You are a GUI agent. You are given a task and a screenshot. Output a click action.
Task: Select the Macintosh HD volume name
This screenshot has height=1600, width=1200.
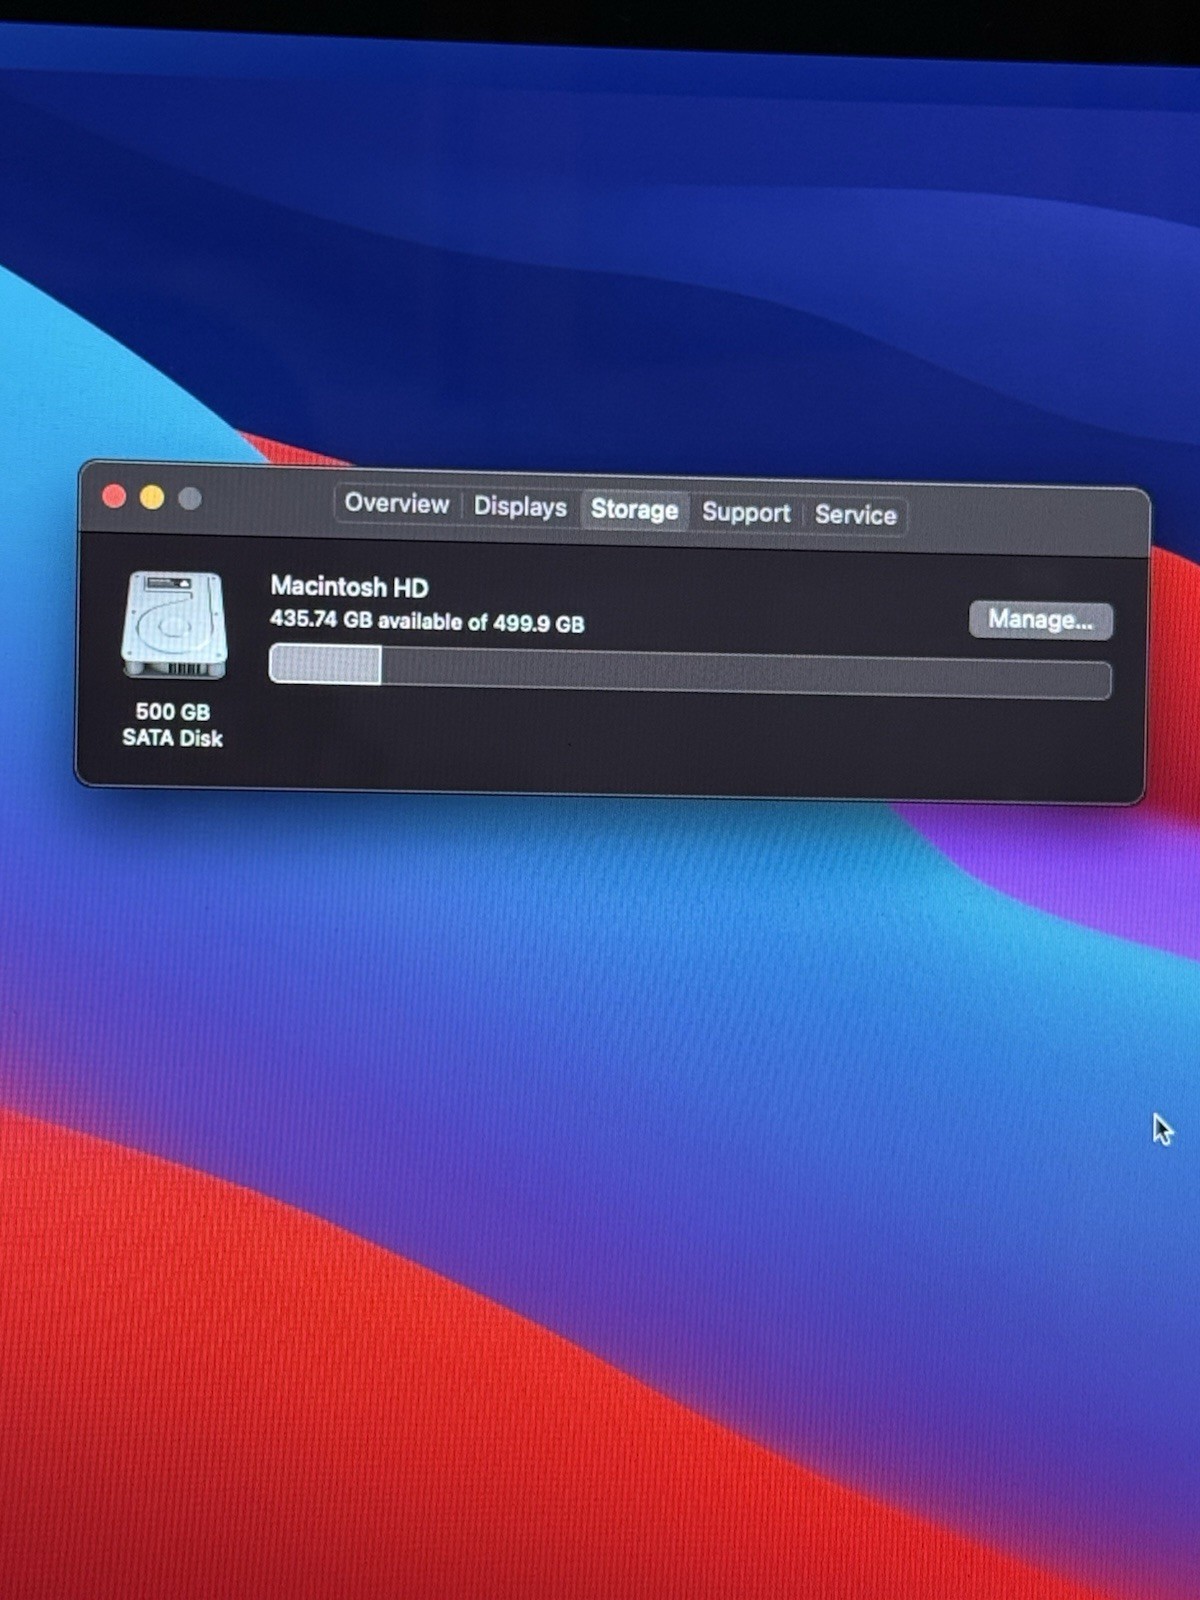pos(349,586)
